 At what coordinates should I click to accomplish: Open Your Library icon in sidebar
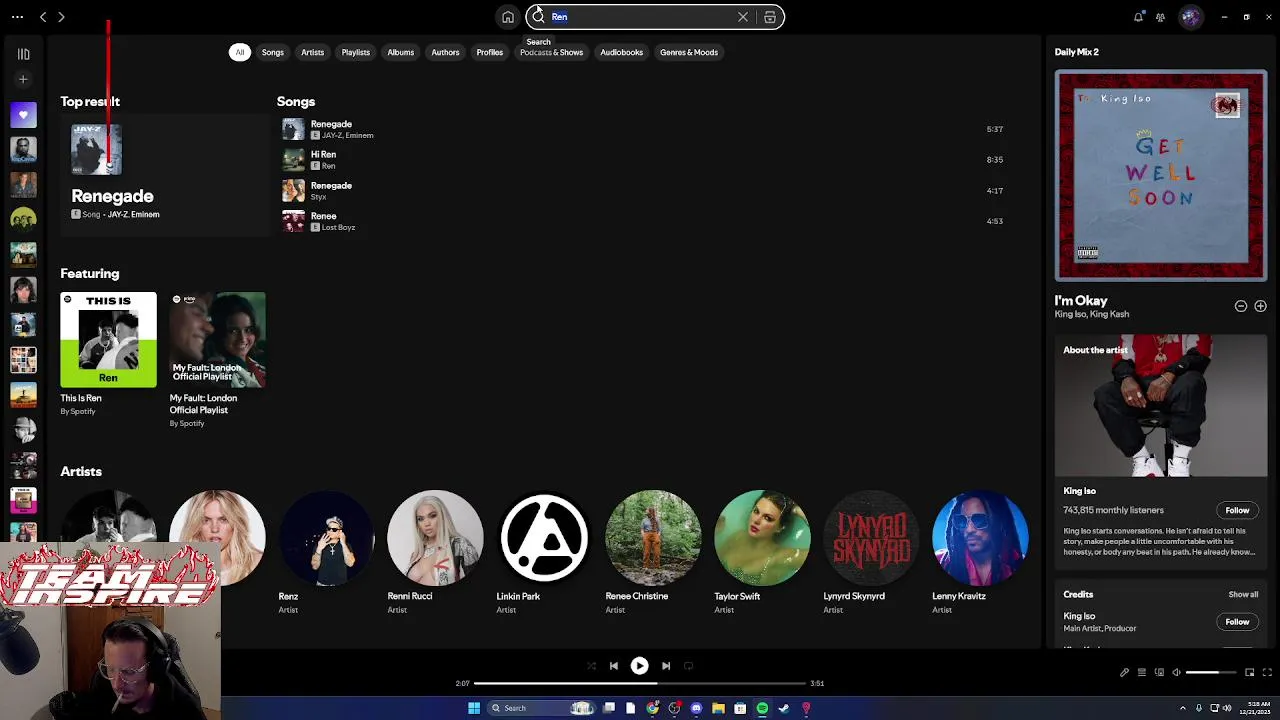pos(23,54)
